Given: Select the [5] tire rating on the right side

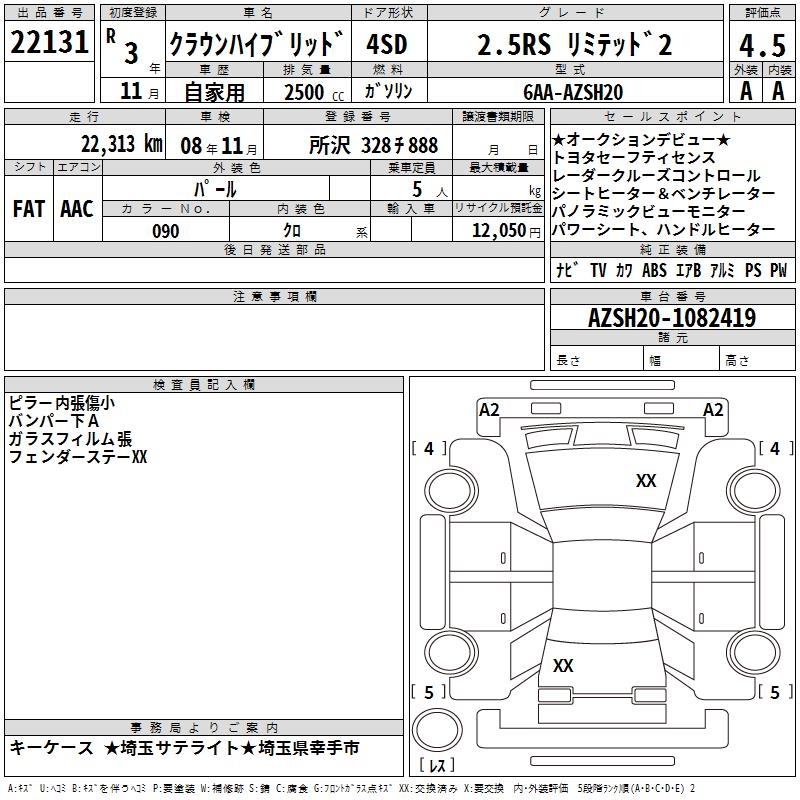Looking at the screenshot, I should pyautogui.click(x=773, y=692).
